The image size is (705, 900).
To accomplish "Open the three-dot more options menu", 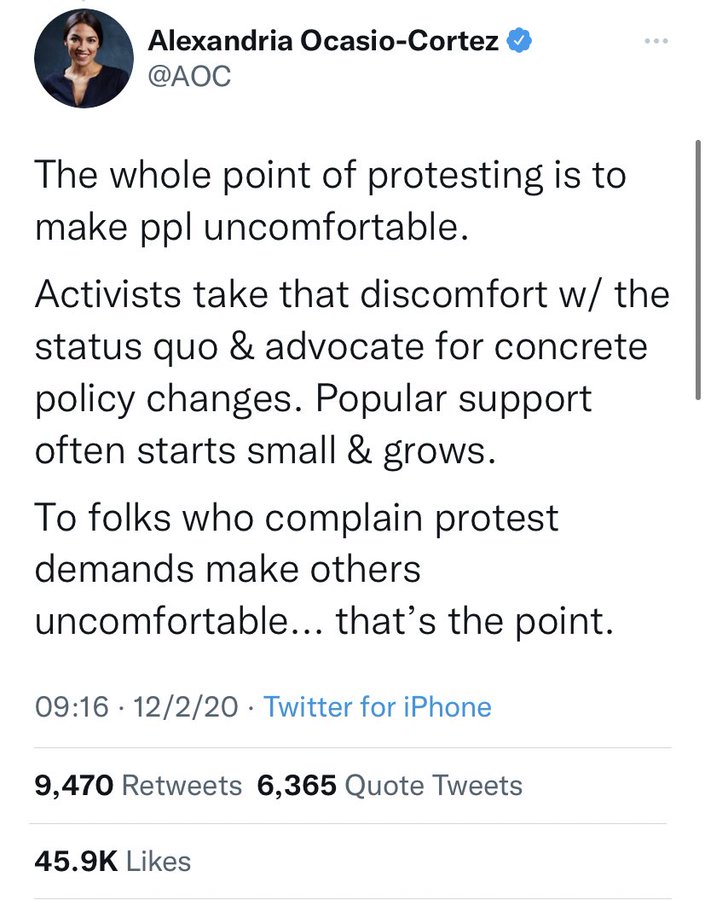I will click(656, 41).
